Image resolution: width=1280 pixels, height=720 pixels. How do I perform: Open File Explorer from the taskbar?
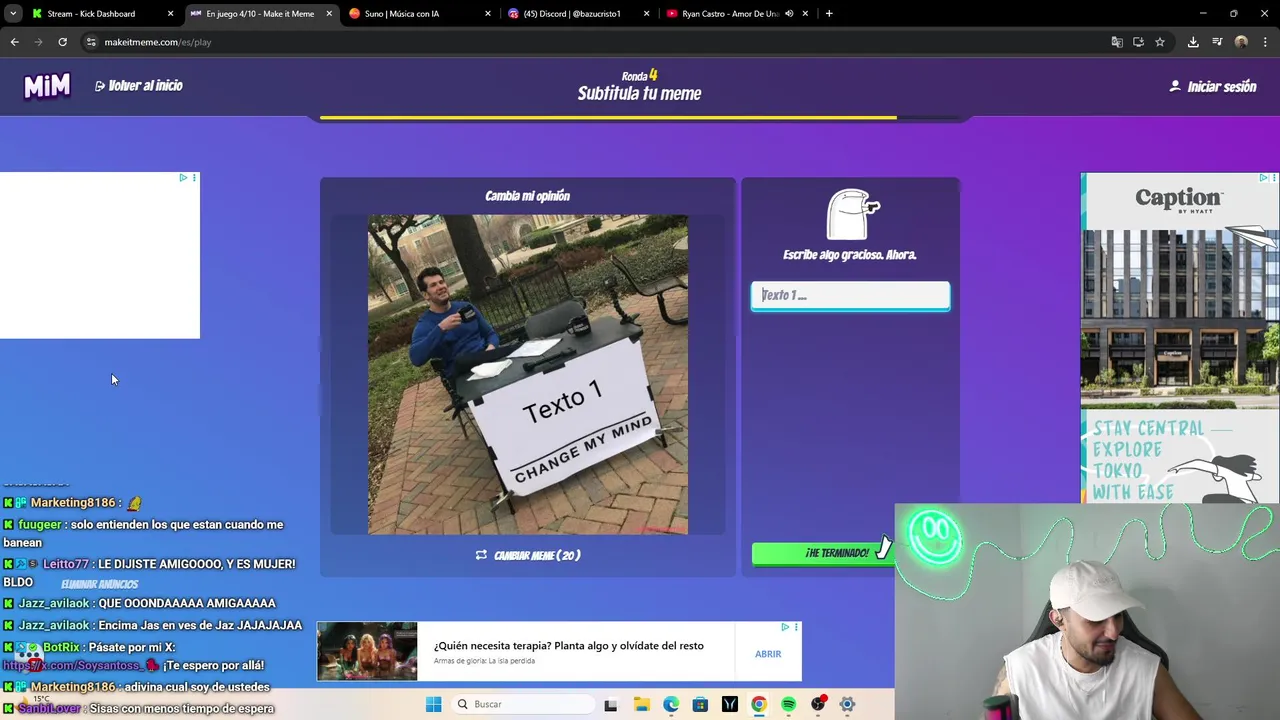(641, 705)
